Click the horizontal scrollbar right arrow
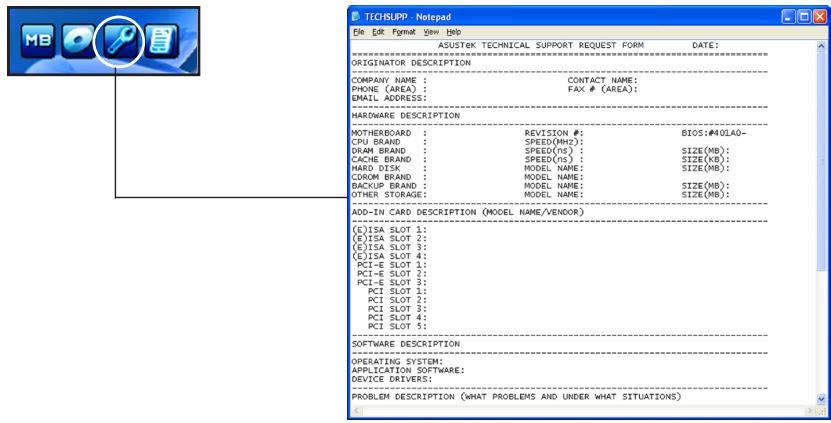 pyautogui.click(x=811, y=410)
